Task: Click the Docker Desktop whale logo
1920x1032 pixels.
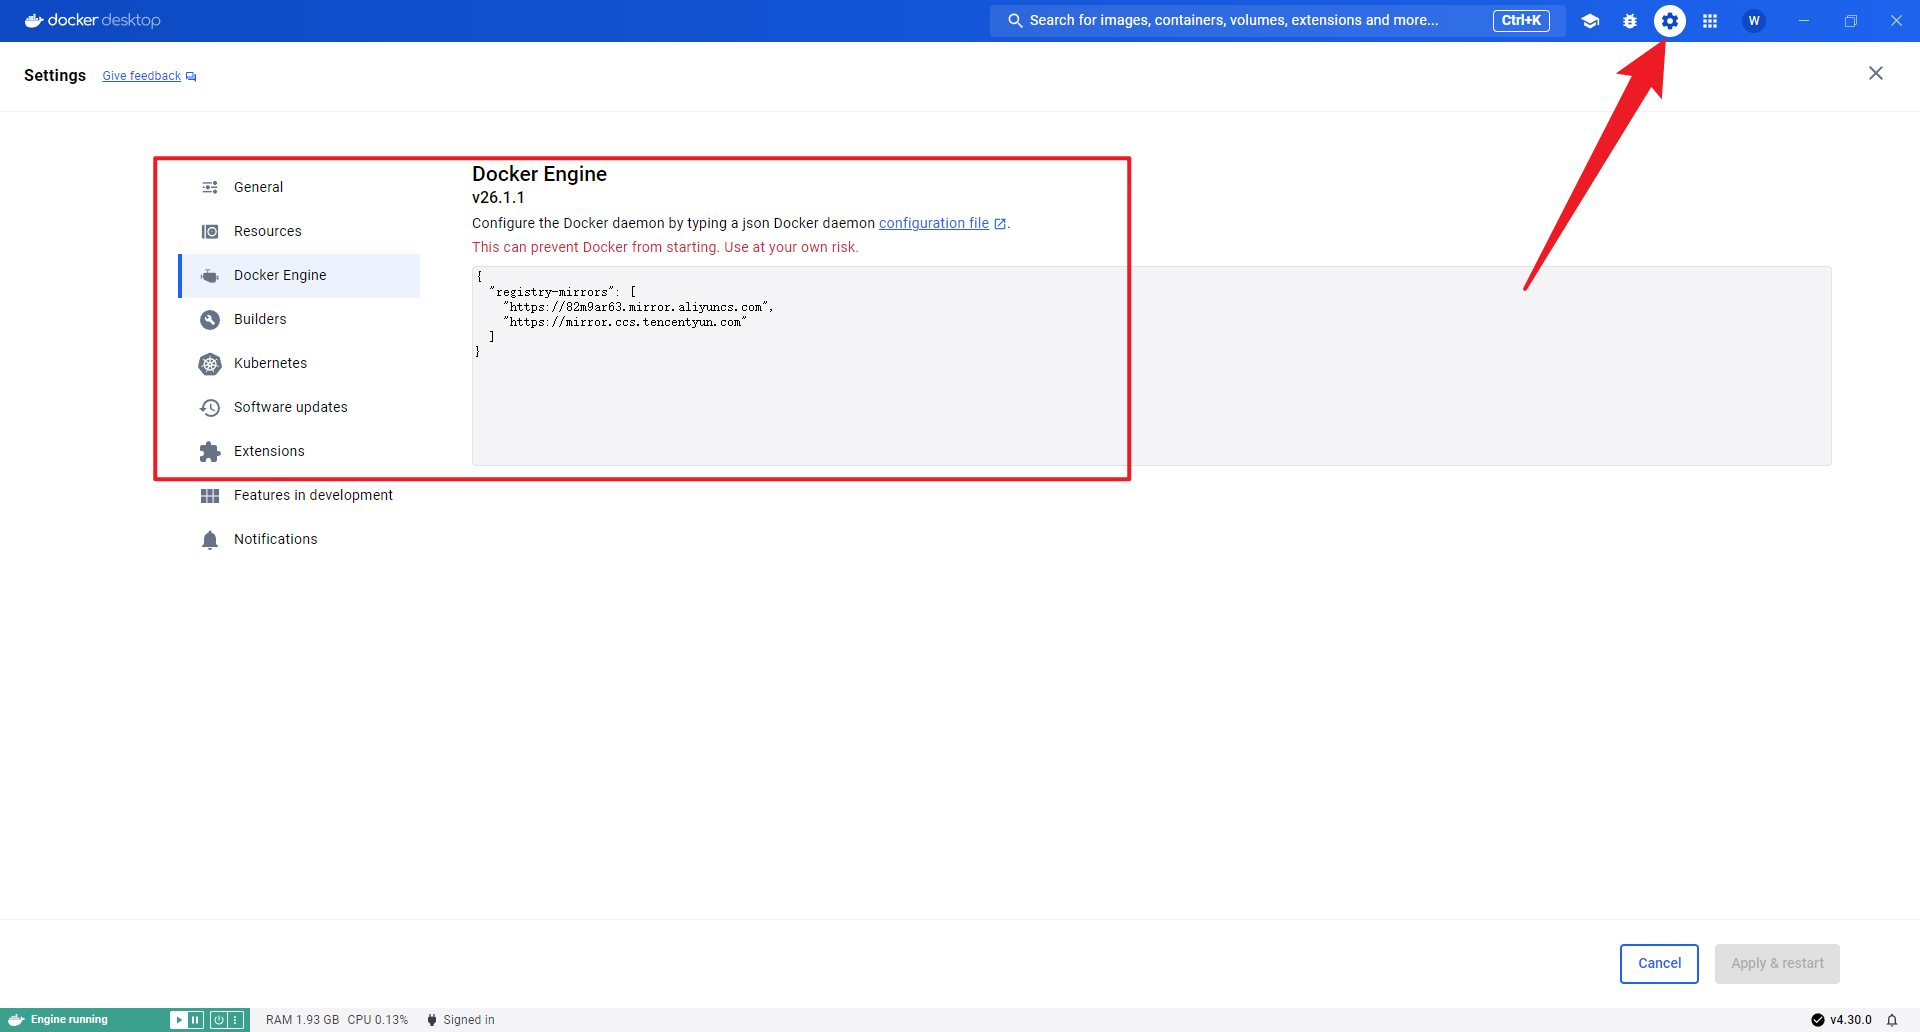Action: click(x=92, y=20)
